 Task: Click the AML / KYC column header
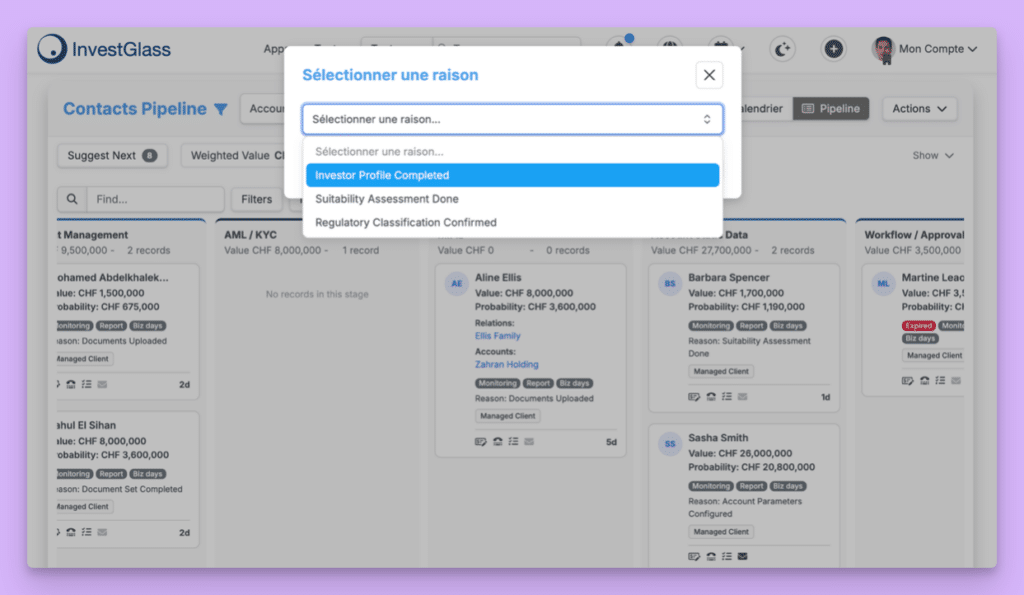coord(250,234)
